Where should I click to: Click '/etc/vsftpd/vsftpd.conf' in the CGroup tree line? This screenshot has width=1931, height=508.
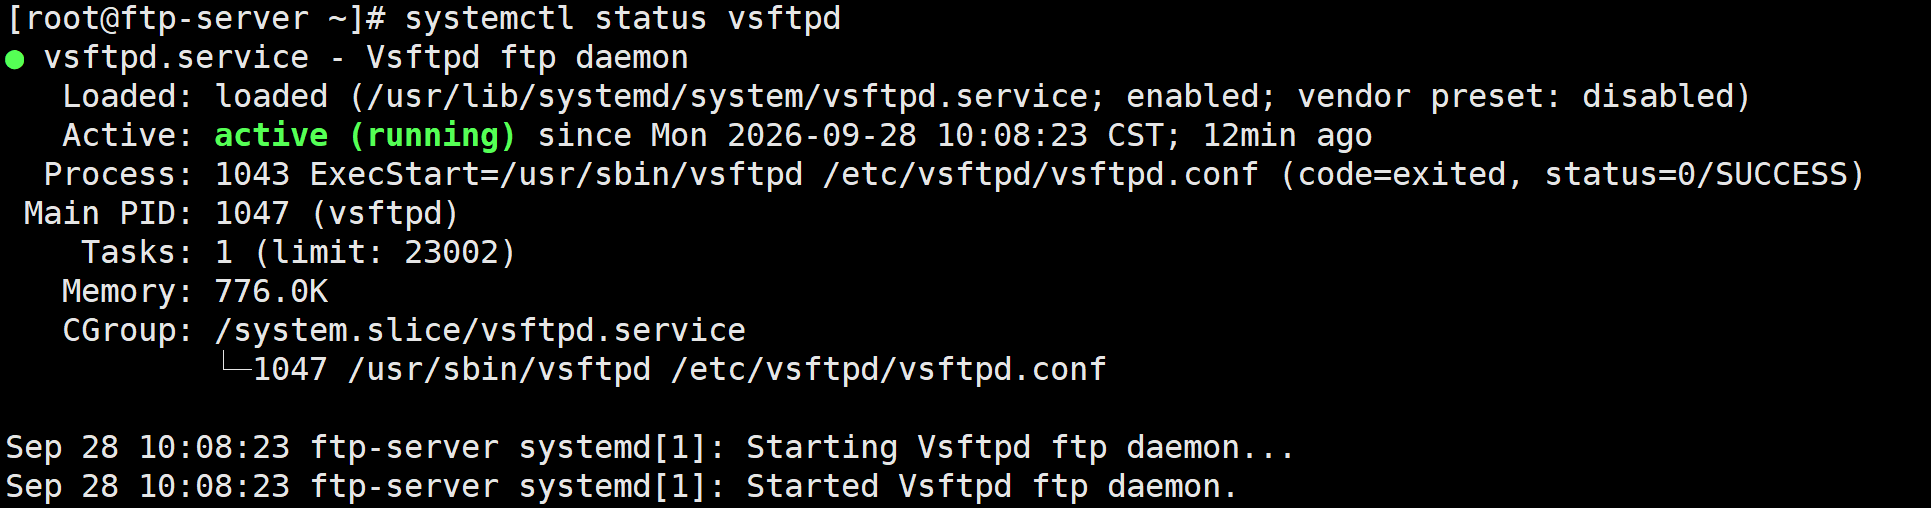889,370
